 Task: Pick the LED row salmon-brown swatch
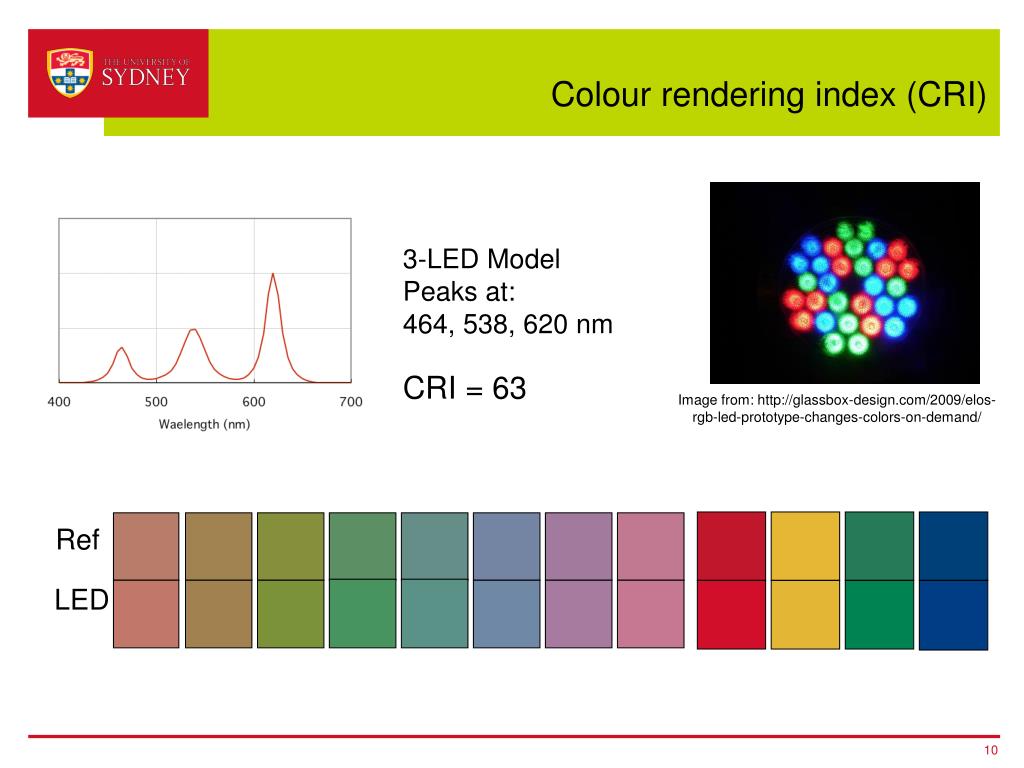tap(146, 614)
